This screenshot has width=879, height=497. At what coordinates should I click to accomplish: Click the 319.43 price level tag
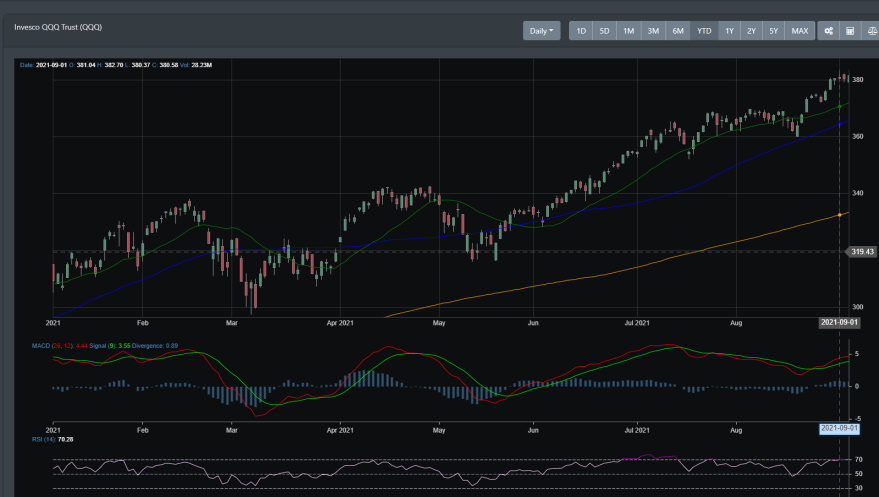[862, 252]
